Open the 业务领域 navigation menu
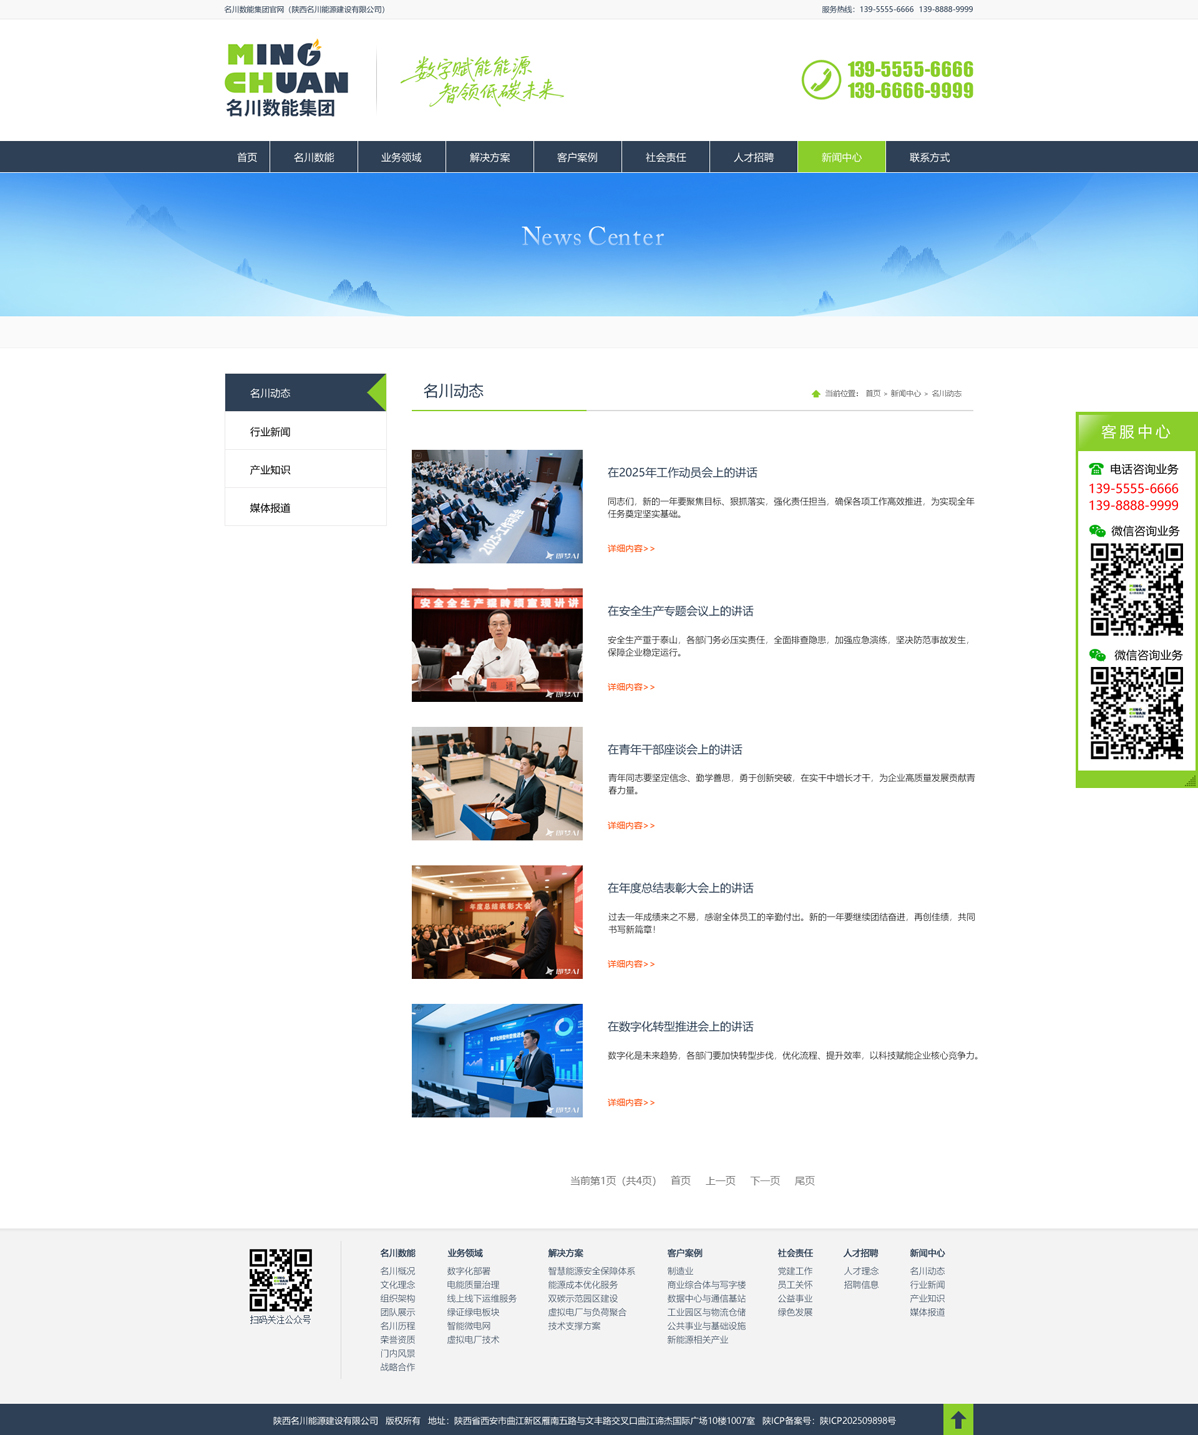This screenshot has width=1198, height=1435. coord(401,157)
